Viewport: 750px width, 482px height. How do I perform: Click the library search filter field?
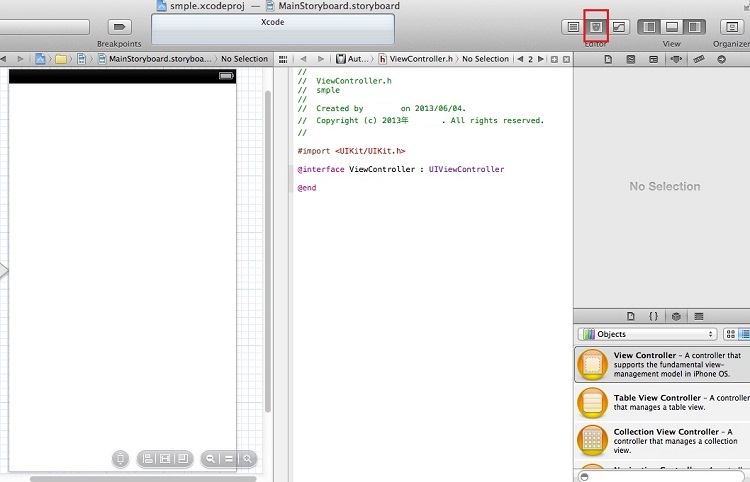[664, 477]
